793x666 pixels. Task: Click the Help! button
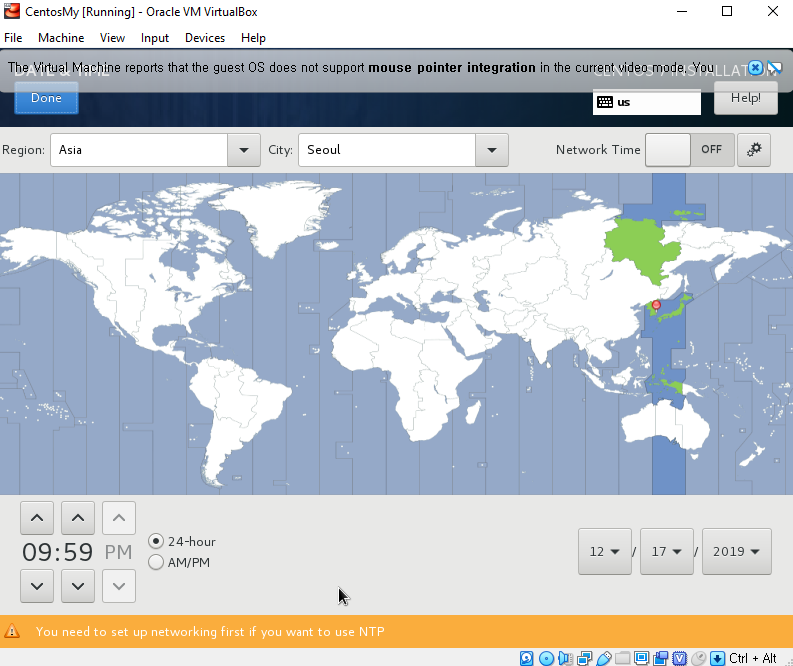tap(745, 98)
